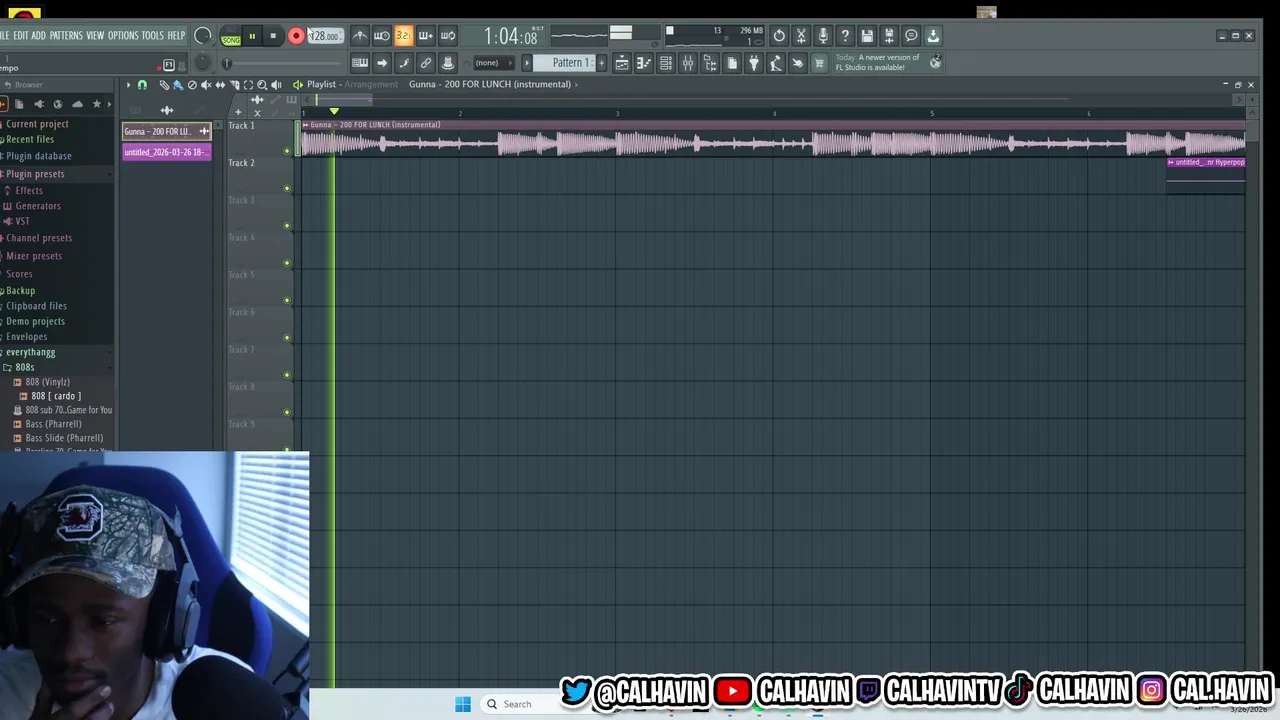Pause playback with the pause button
Viewport: 1280px width, 720px height.
pyautogui.click(x=252, y=36)
